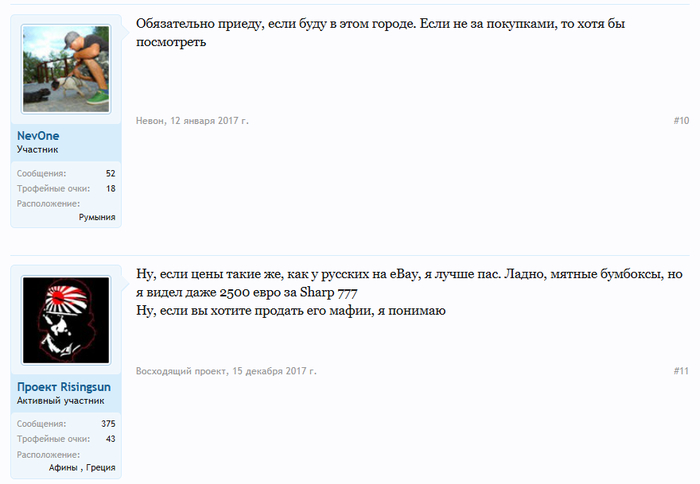Click Risingsun's trophy points value 43

(x=110, y=439)
